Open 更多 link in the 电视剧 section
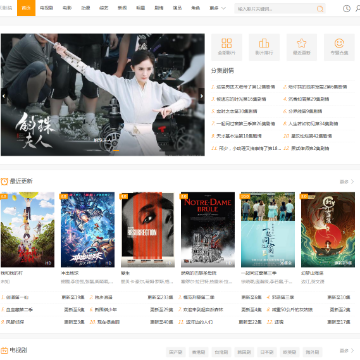 pos(347,351)
